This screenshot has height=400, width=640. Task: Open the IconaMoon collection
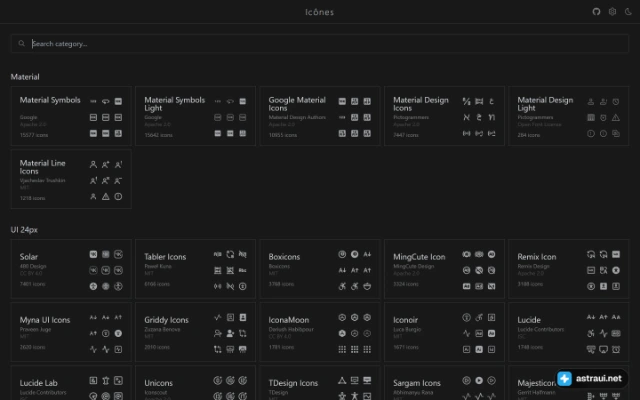click(320, 332)
